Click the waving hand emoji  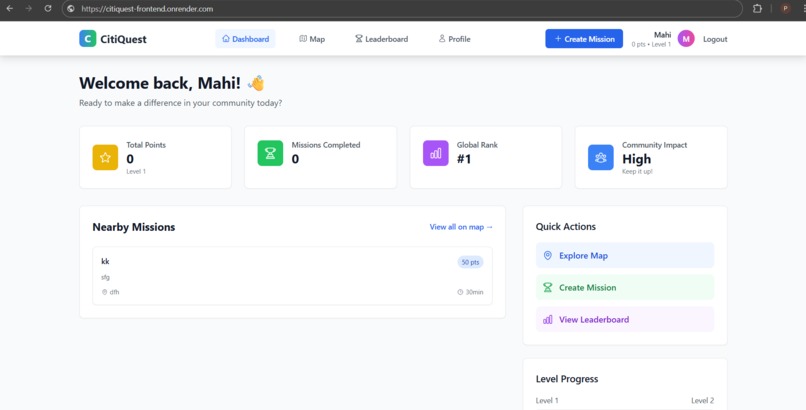pos(256,83)
